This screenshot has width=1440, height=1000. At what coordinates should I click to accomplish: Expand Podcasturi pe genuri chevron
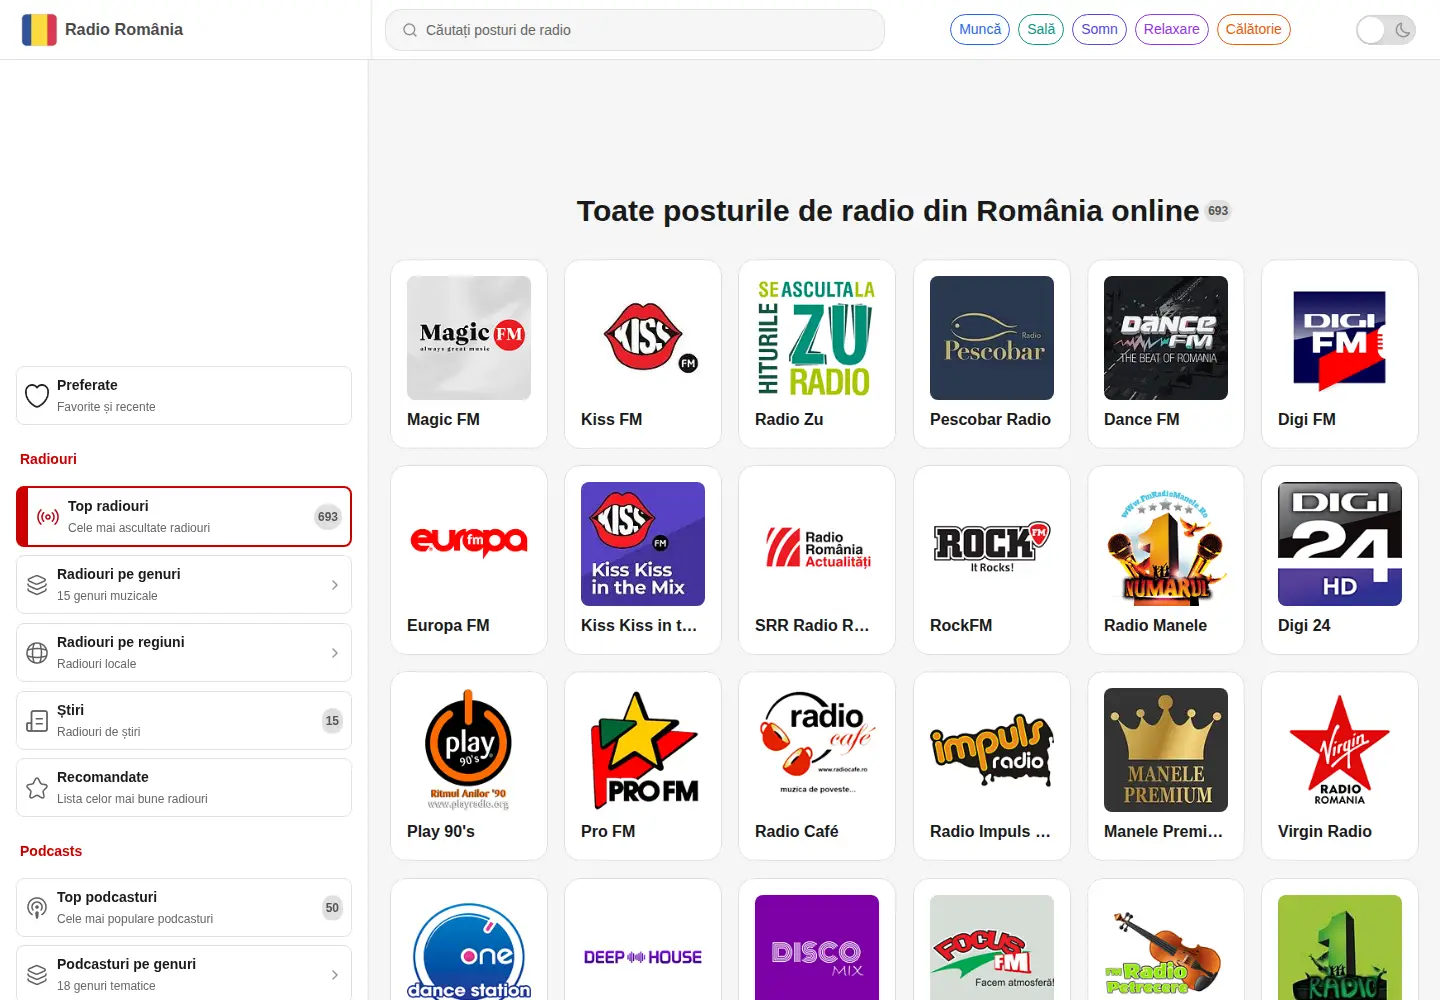pyautogui.click(x=335, y=975)
